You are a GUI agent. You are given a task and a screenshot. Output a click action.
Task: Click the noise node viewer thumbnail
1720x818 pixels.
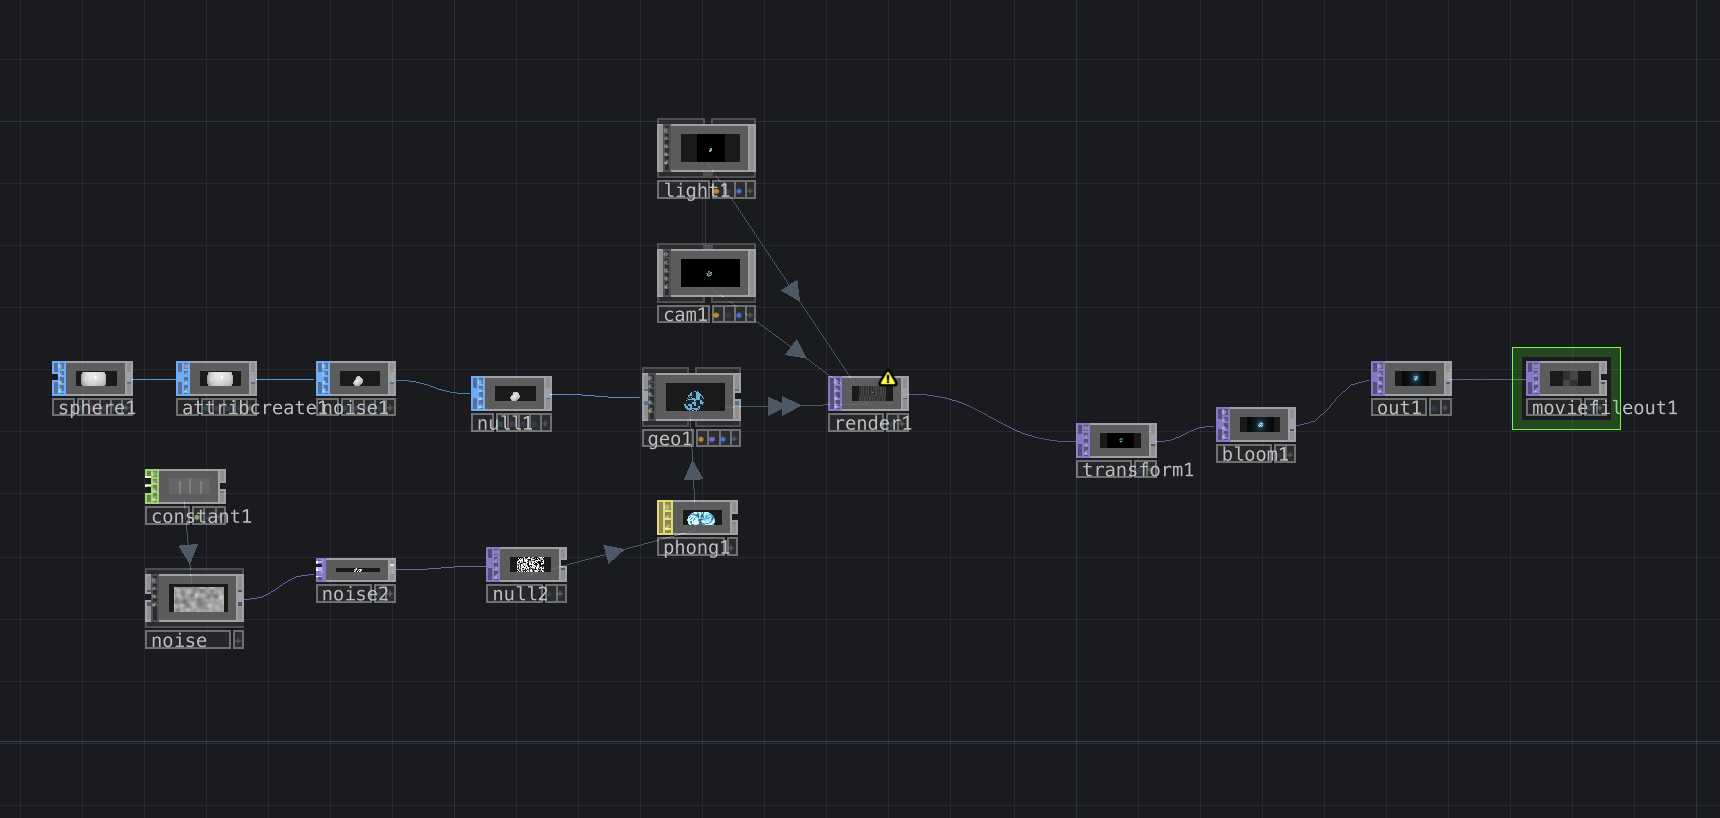click(198, 598)
